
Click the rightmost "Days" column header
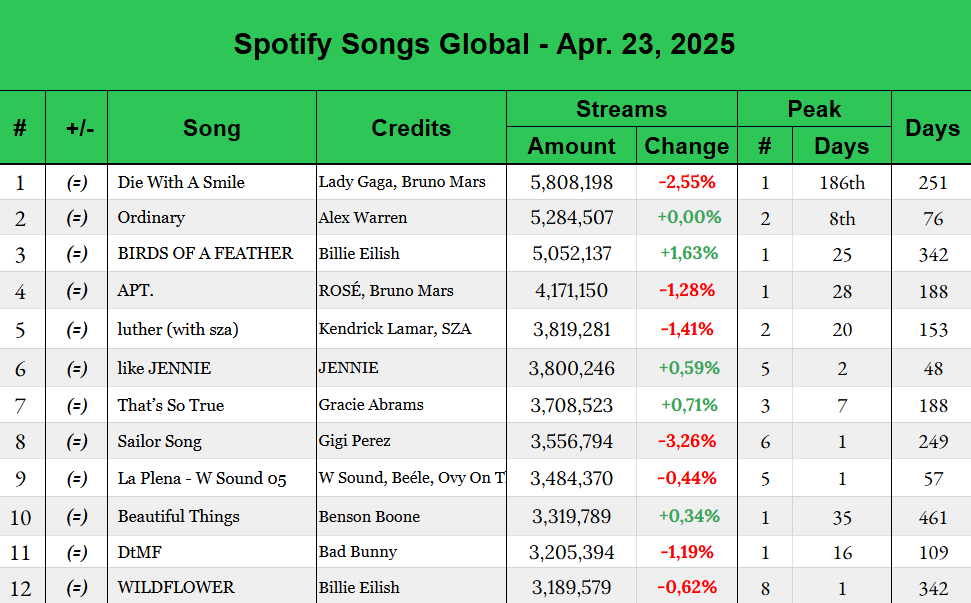pyautogui.click(x=932, y=128)
